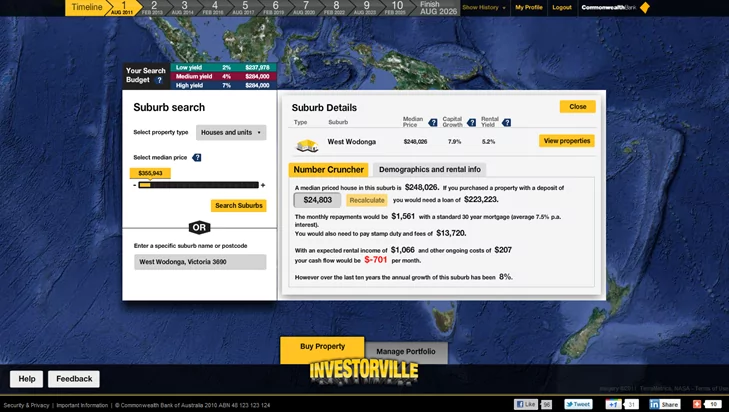Image resolution: width=729 pixels, height=412 pixels.
Task: Switch to Number Cruncher tab
Action: point(328,170)
